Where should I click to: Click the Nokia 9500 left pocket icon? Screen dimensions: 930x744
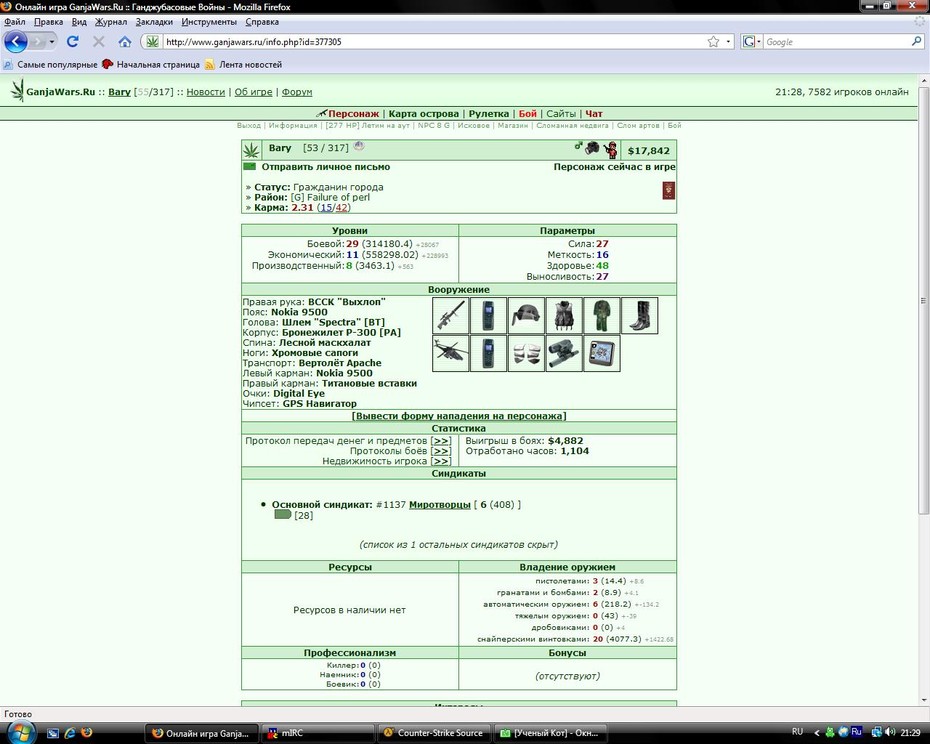pyautogui.click(x=488, y=353)
